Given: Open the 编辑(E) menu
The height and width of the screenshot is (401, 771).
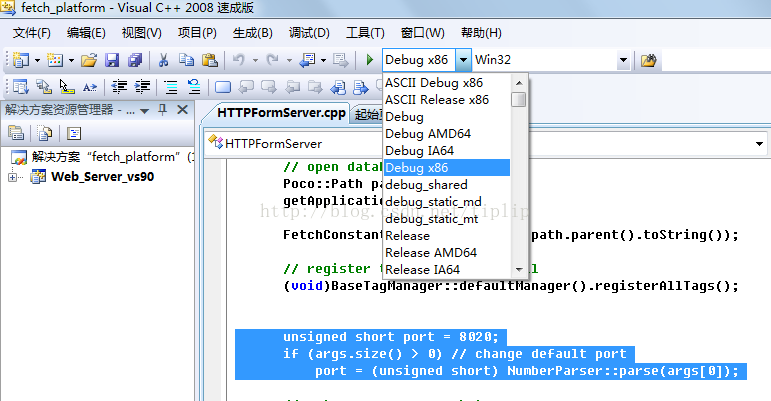Looking at the screenshot, I should coord(86,33).
